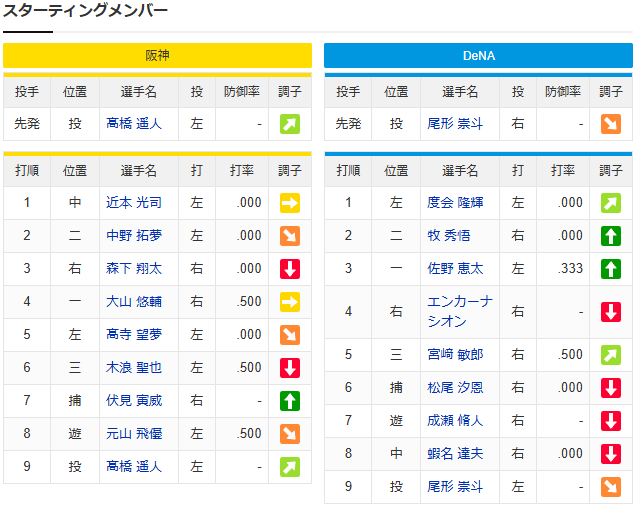Click orange arrow condition icon for 中野 拓夢
This screenshot has height=507, width=635.
[290, 236]
